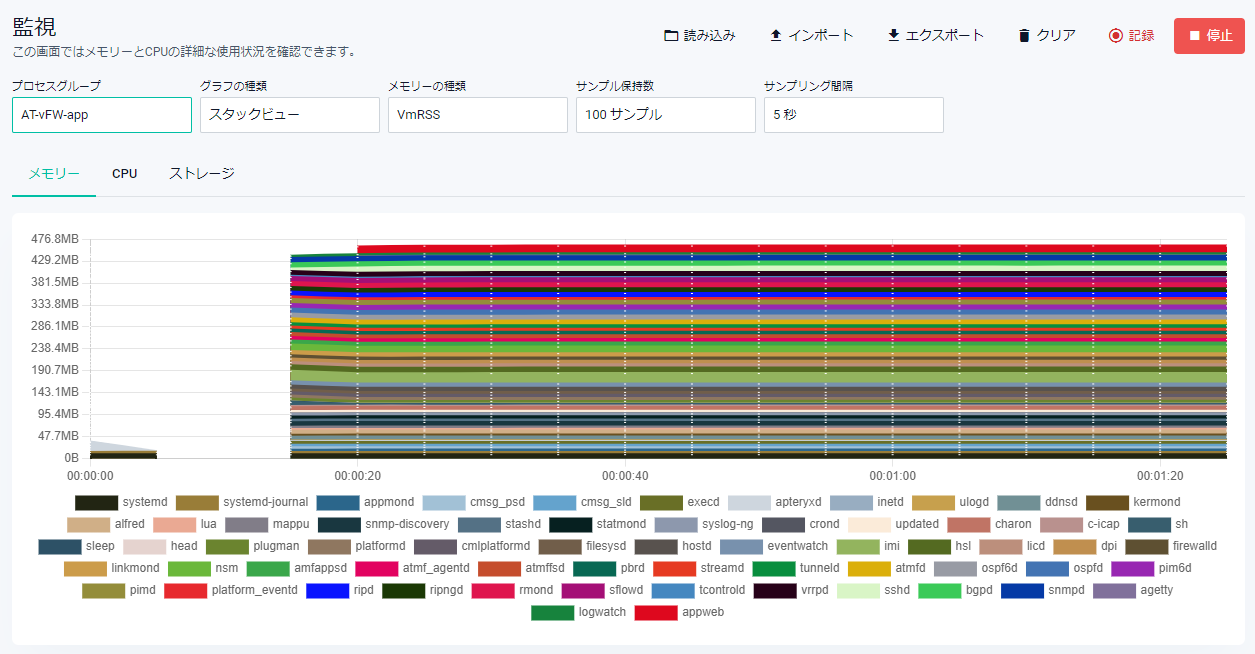
Task: Switch to the ストレージ tab
Action: [202, 174]
